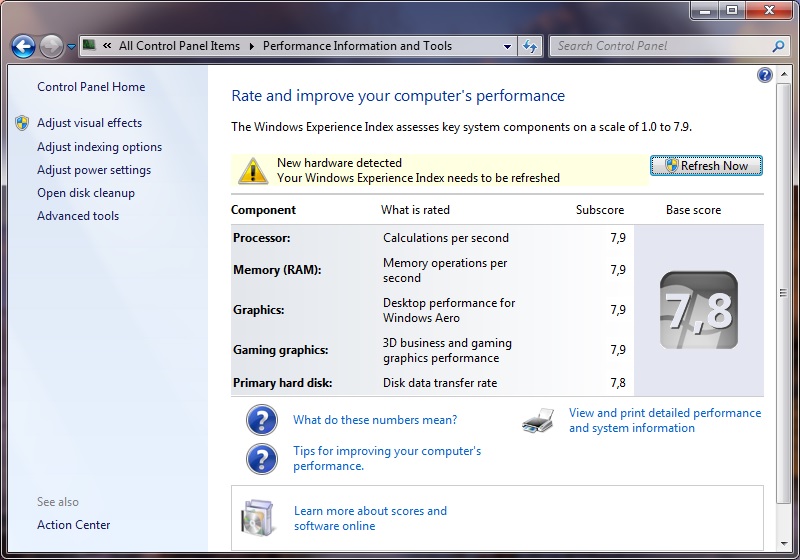
Task: Open Control Panel Home
Action: click(x=91, y=87)
